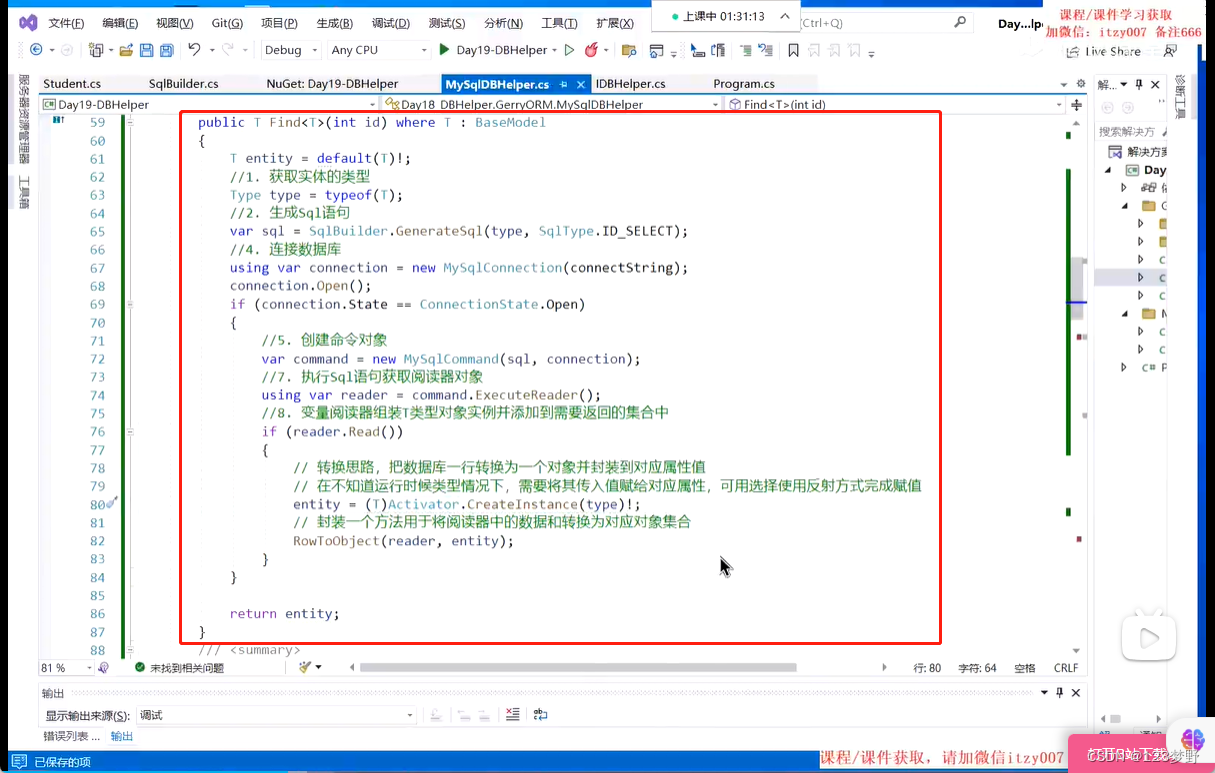Open the 81 % zoom level dropdown
1215x773 pixels.
point(66,667)
